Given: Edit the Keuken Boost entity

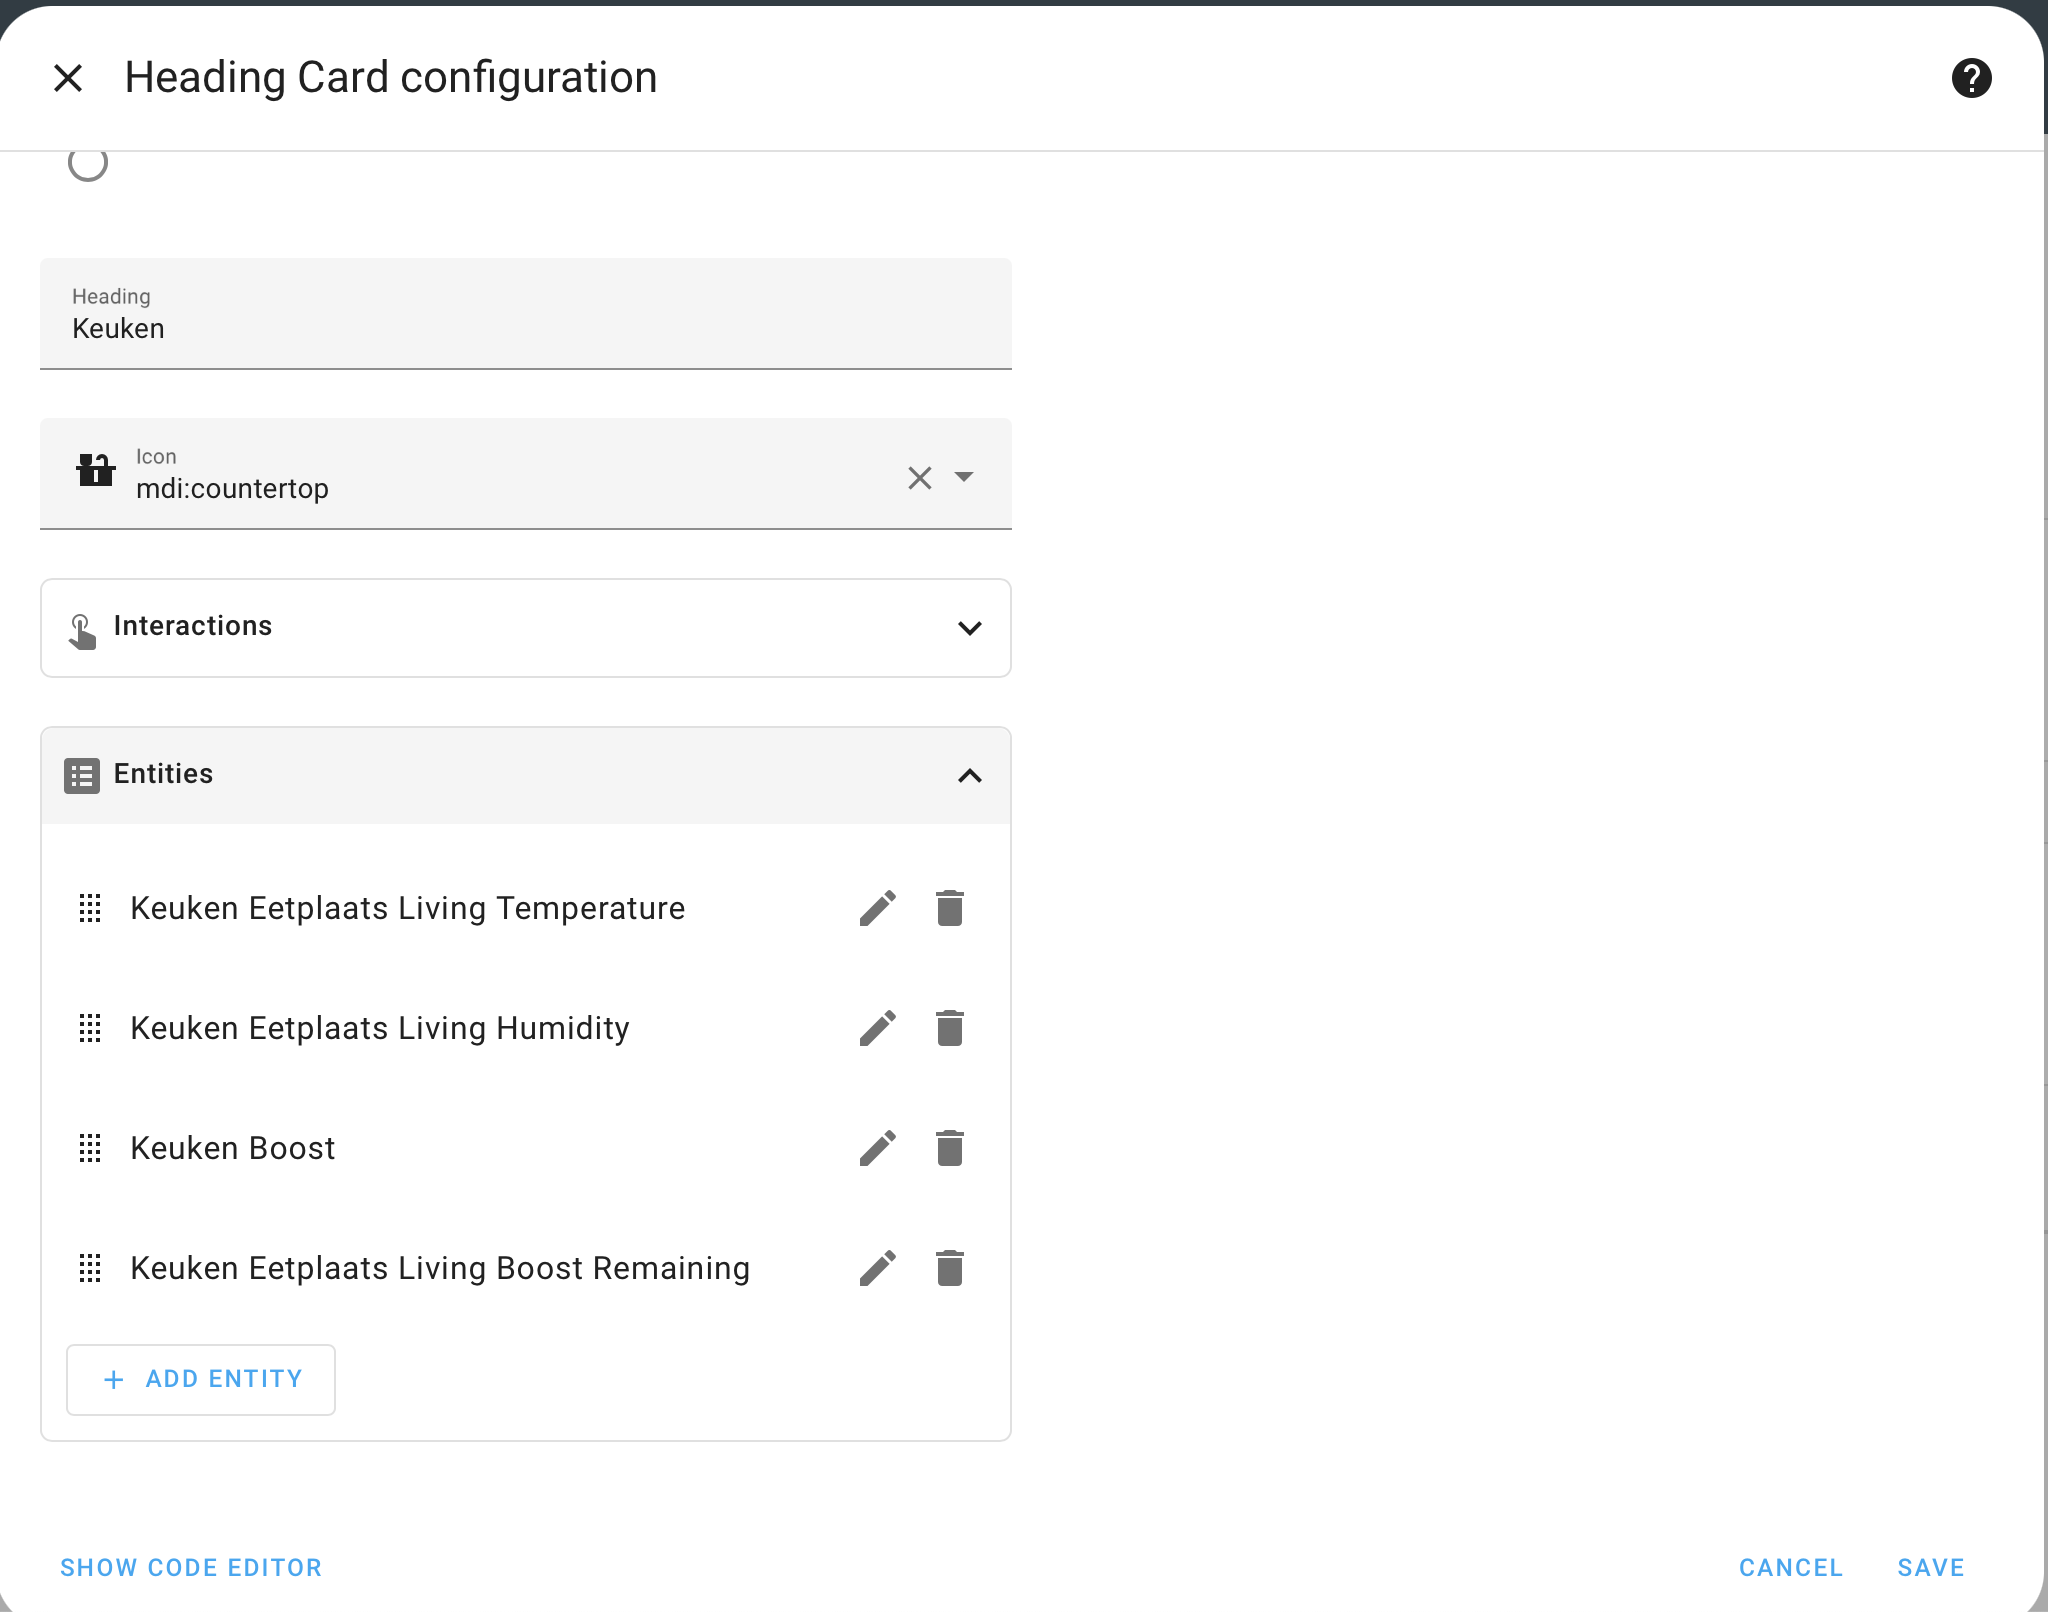Looking at the screenshot, I should 877,1148.
